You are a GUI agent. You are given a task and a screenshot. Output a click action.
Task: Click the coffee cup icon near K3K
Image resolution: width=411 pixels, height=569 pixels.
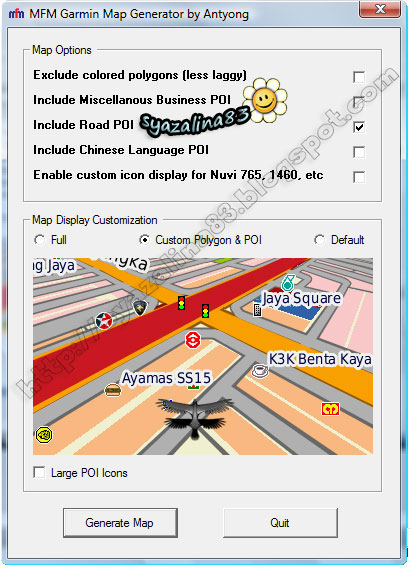click(260, 371)
